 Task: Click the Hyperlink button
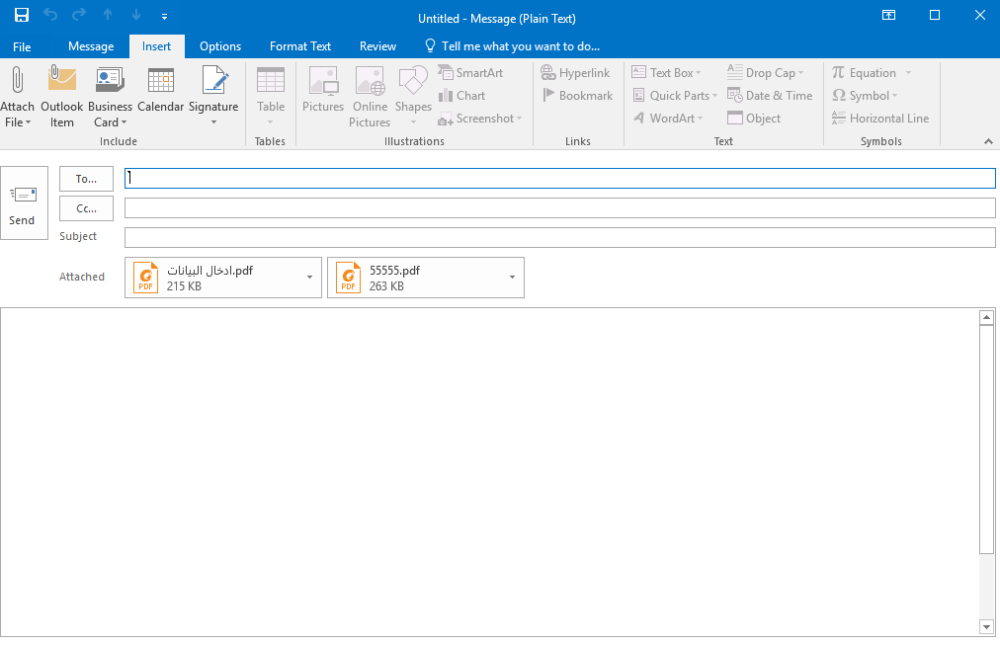(575, 73)
